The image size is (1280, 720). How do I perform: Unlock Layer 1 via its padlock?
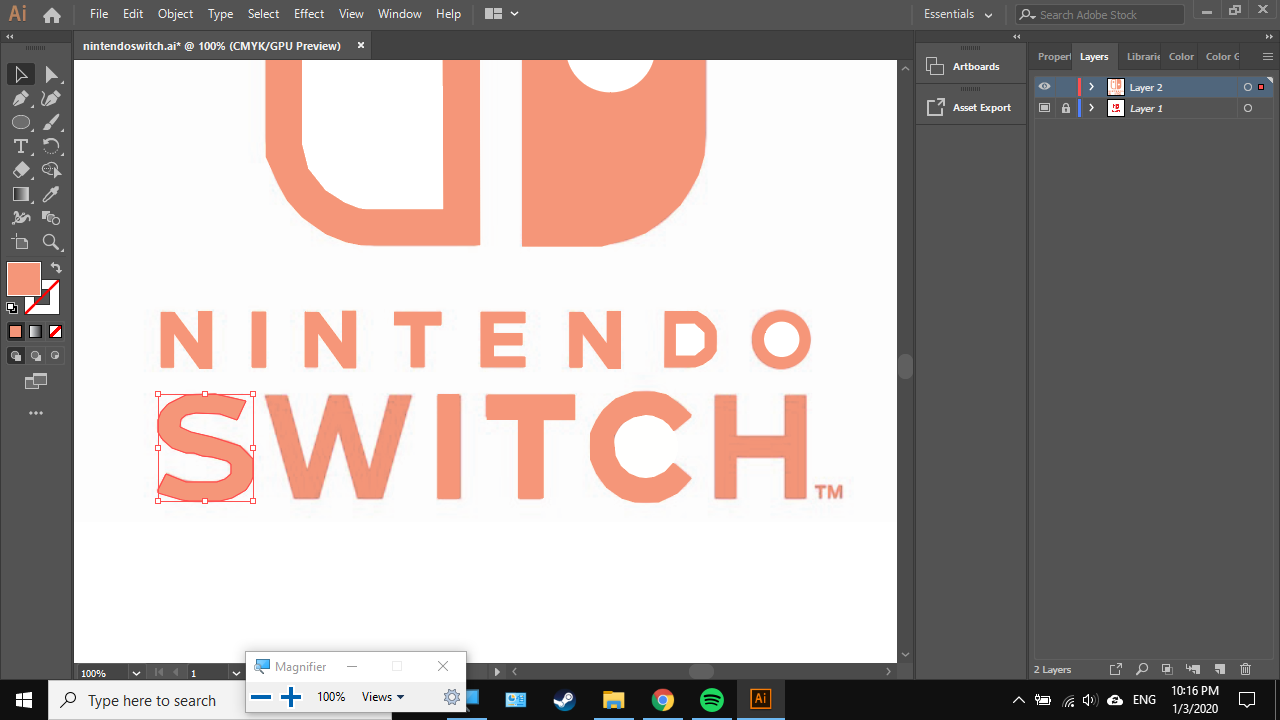1065,108
